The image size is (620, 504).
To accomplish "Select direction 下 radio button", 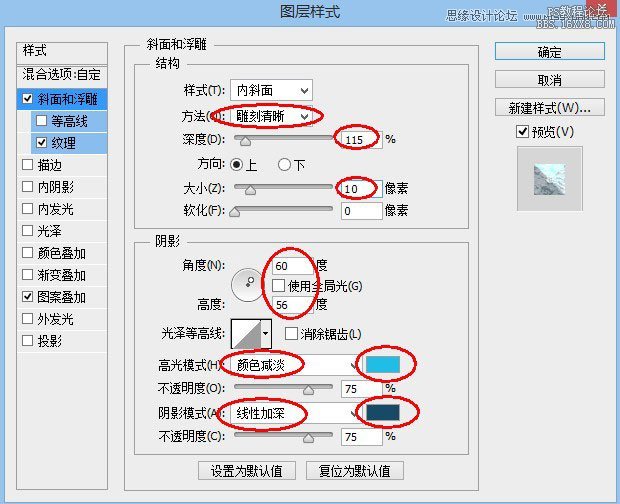I will tap(284, 164).
